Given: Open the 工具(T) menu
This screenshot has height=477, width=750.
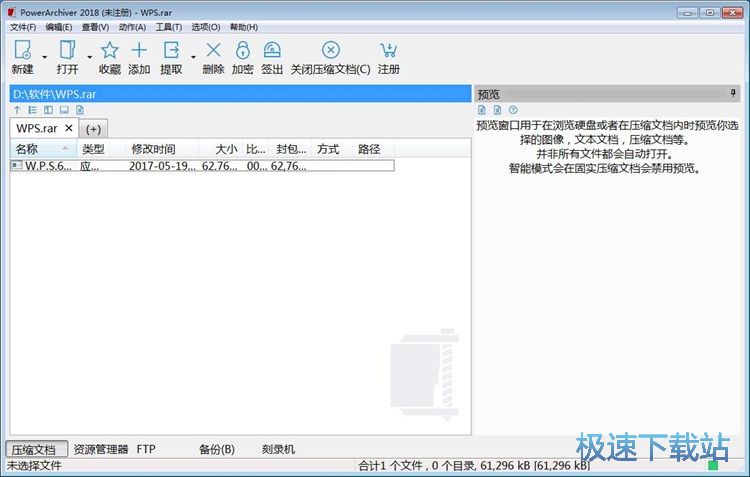Looking at the screenshot, I should [x=169, y=27].
